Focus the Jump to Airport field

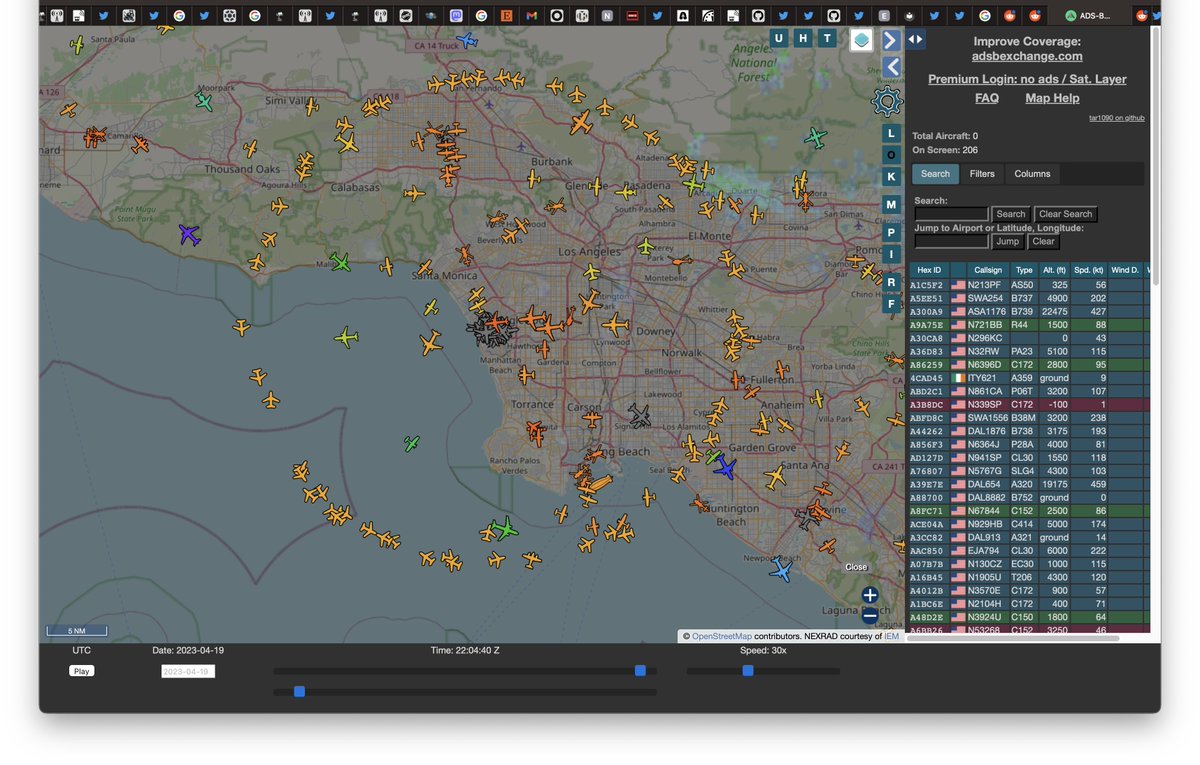pyautogui.click(x=951, y=241)
